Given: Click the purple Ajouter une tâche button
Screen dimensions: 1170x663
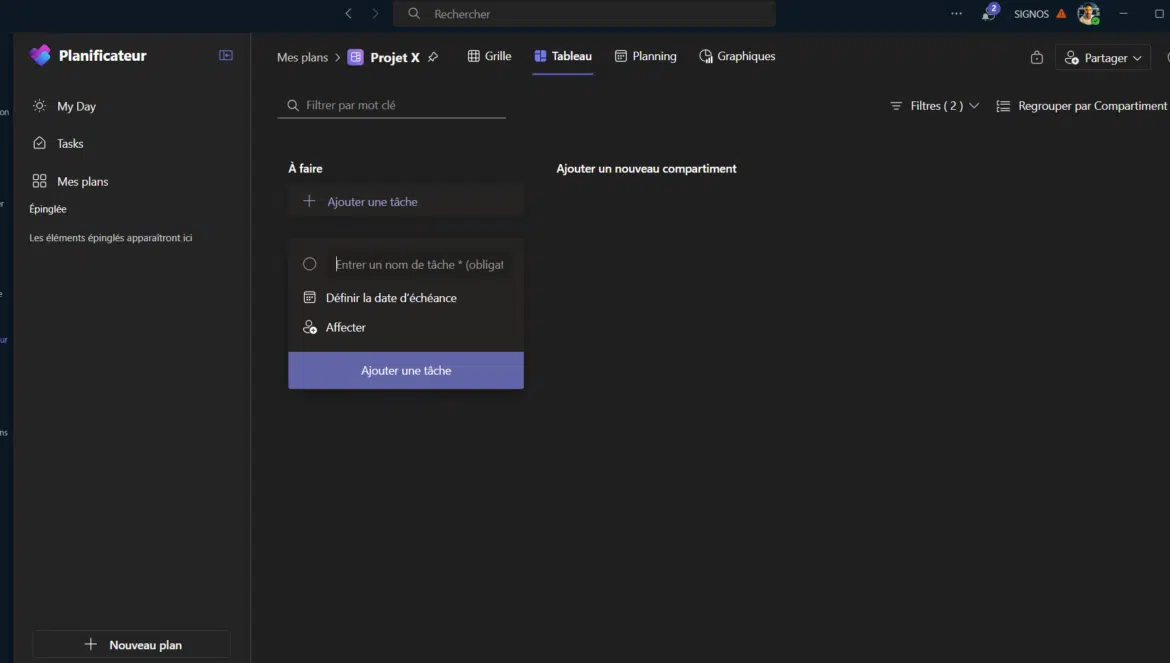Looking at the screenshot, I should 406,370.
